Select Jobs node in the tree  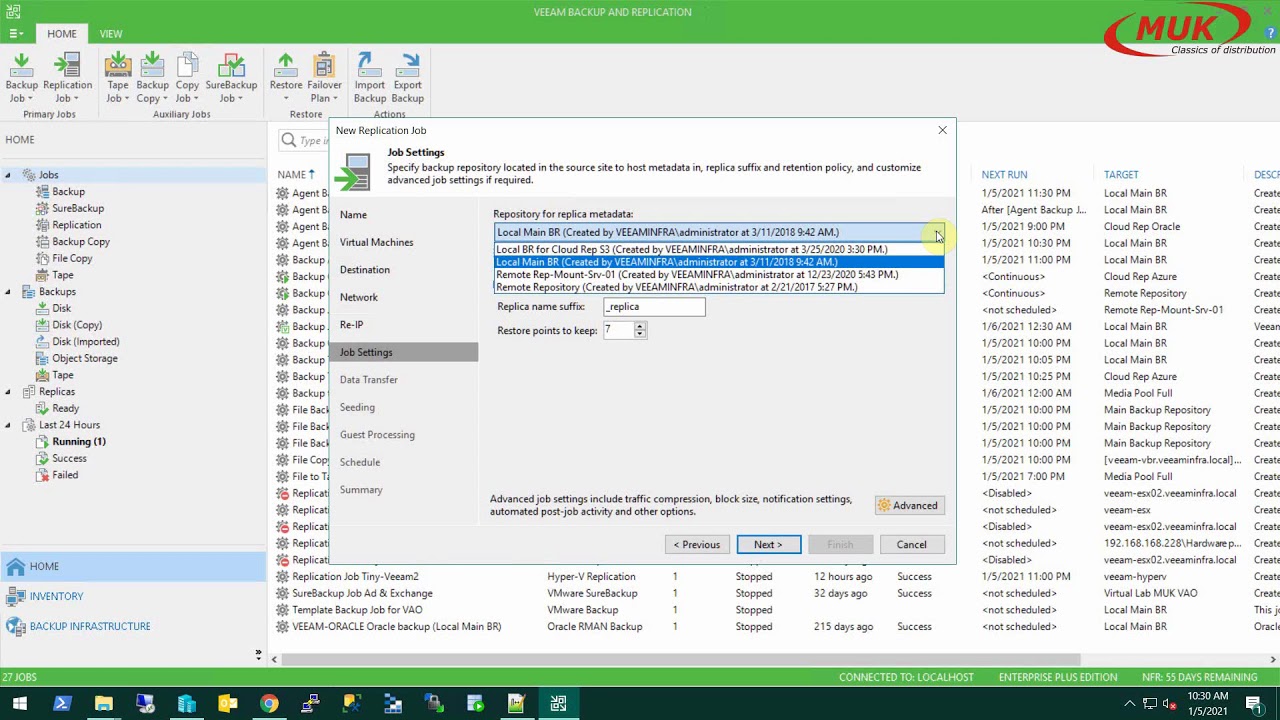pos(48,175)
